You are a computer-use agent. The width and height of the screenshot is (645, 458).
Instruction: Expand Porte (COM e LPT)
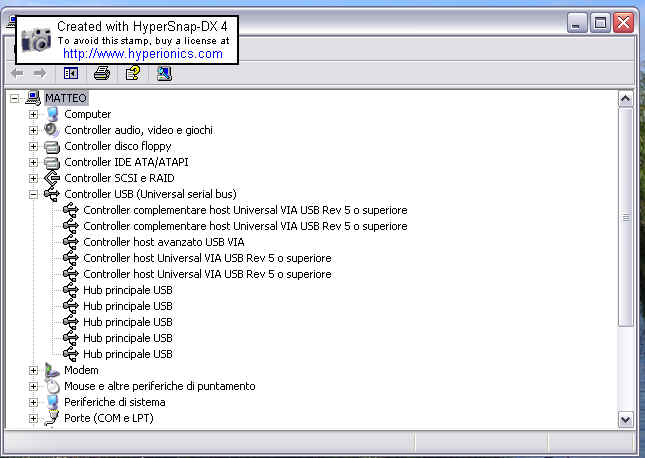(x=33, y=419)
